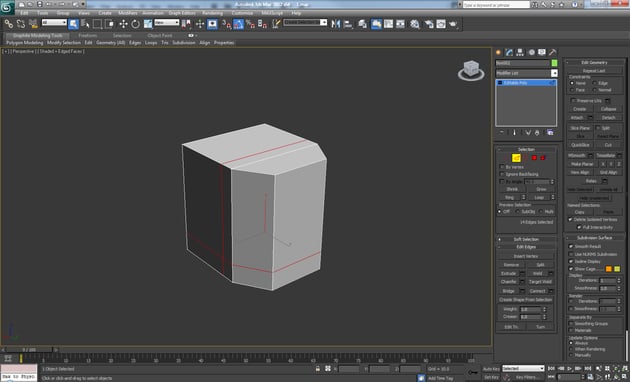Click the Mirror tool icon
Image resolution: width=630 pixels, height=382 pixels.
coord(335,24)
